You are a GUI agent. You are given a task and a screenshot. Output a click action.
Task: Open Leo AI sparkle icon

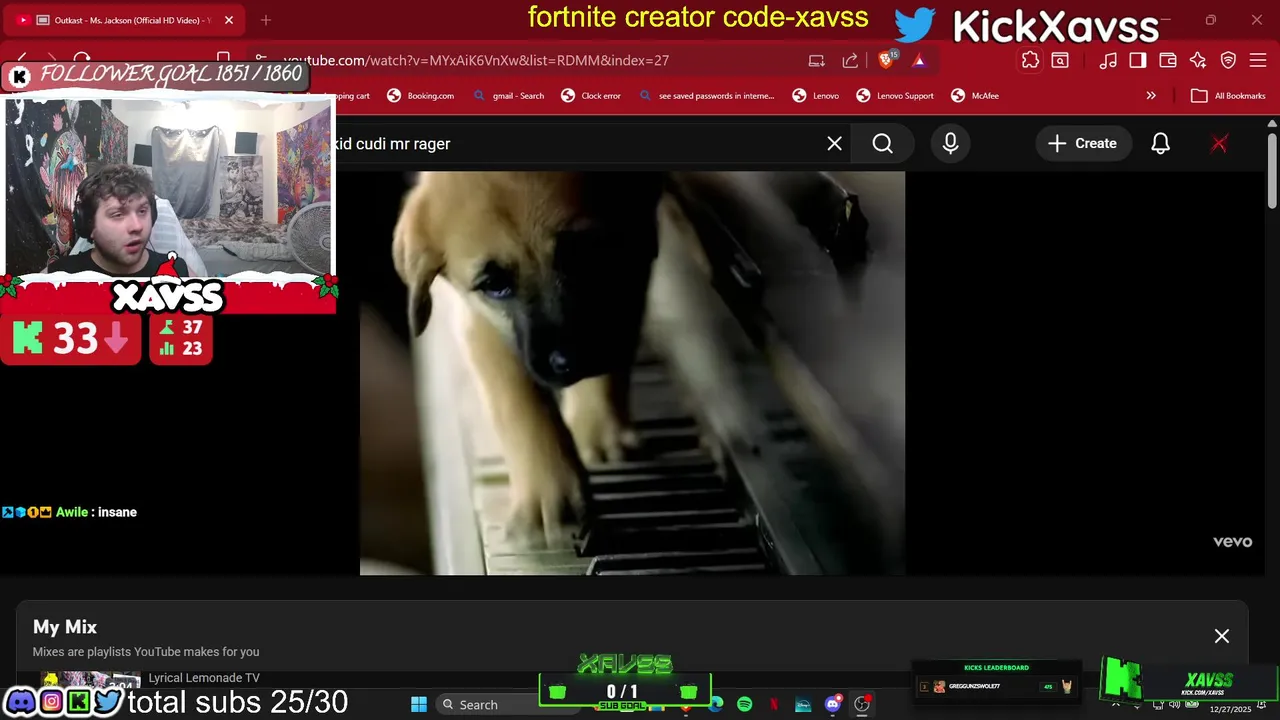pos(1198,60)
